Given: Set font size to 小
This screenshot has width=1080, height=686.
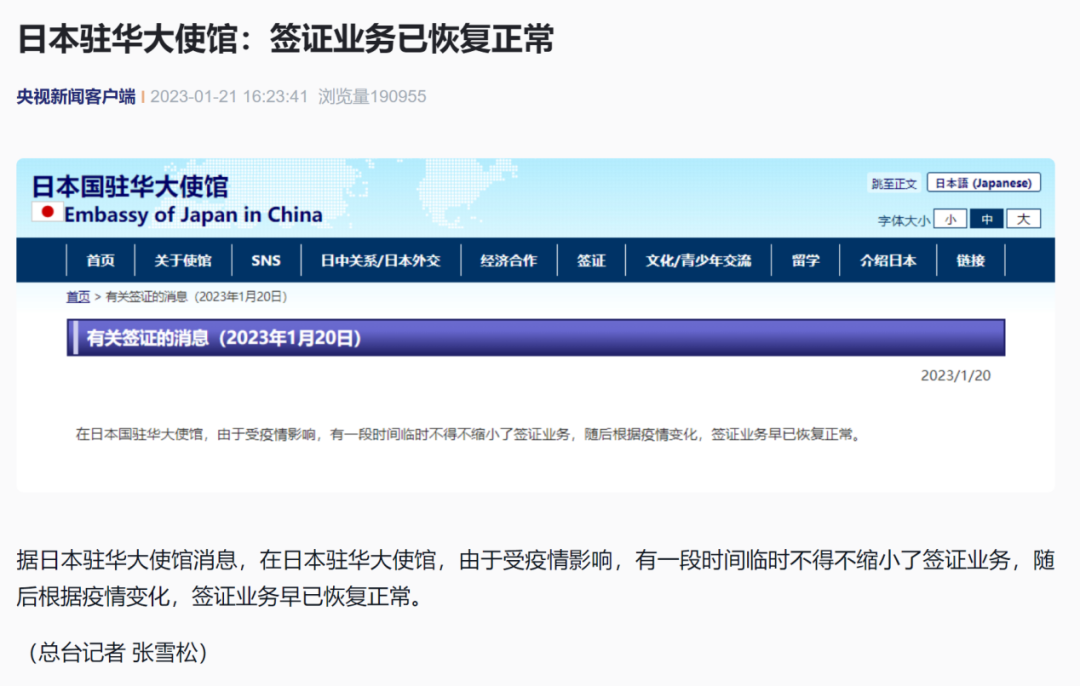Looking at the screenshot, I should tap(951, 219).
